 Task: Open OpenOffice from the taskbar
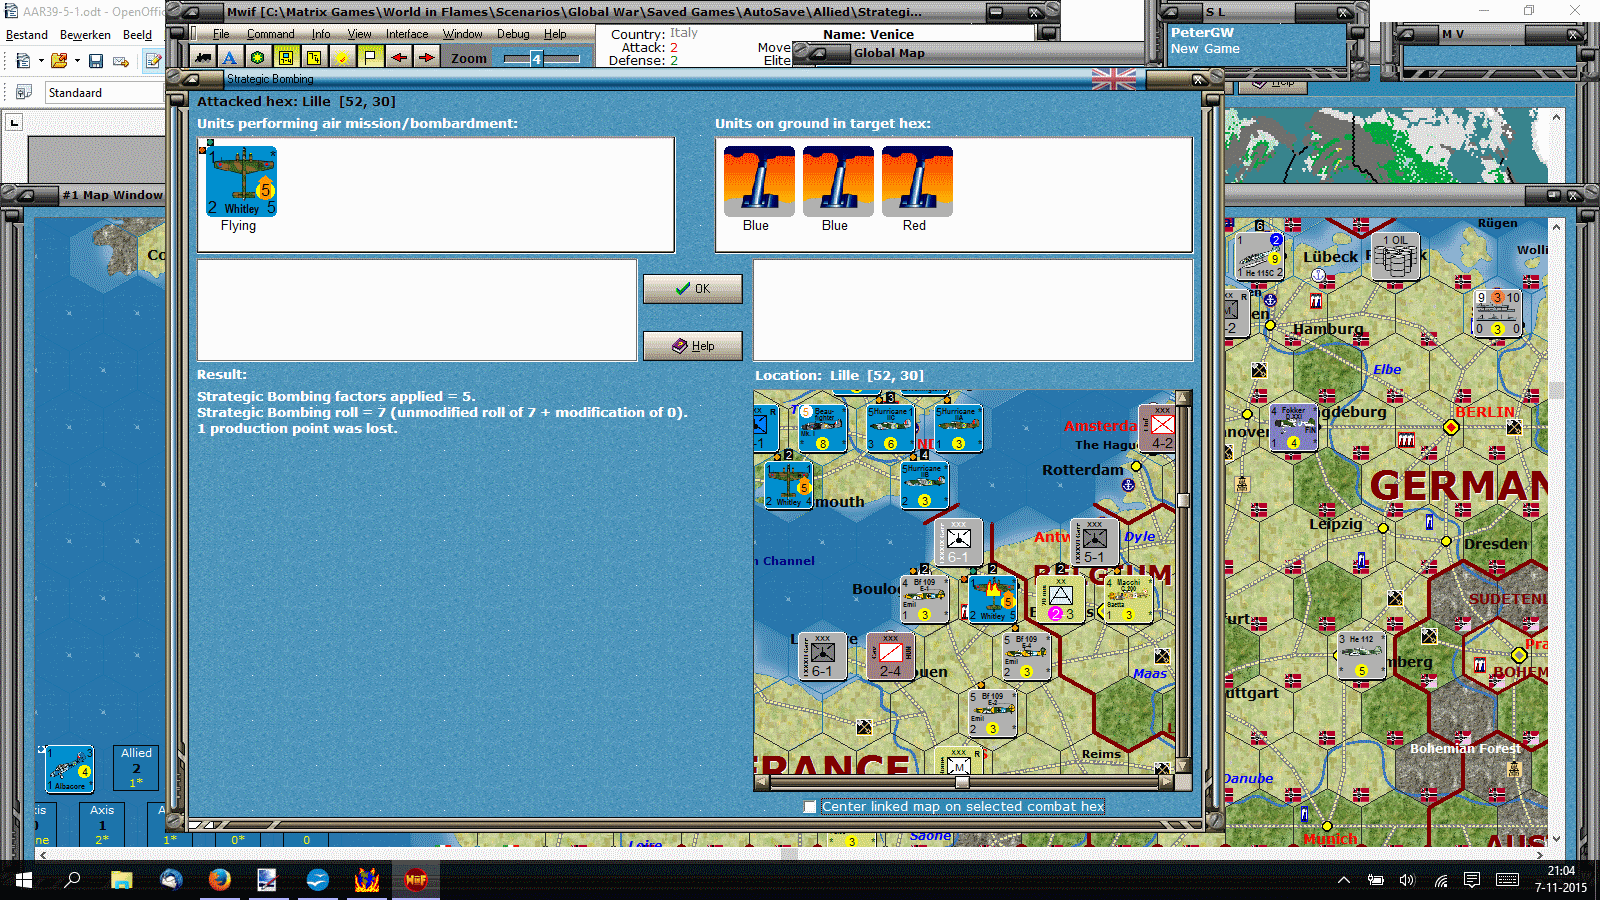tap(318, 880)
